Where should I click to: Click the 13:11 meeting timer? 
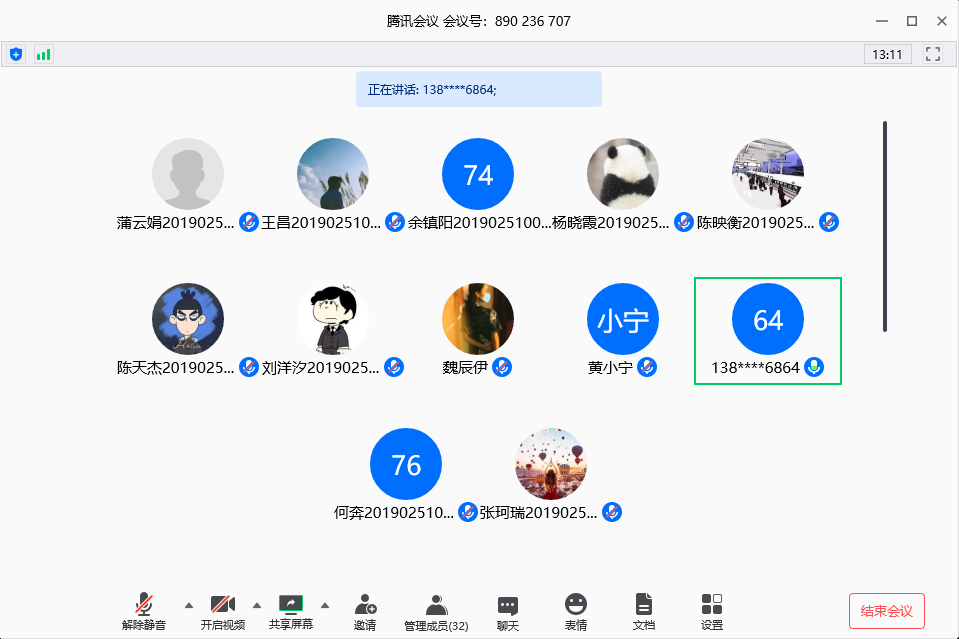[x=887, y=54]
